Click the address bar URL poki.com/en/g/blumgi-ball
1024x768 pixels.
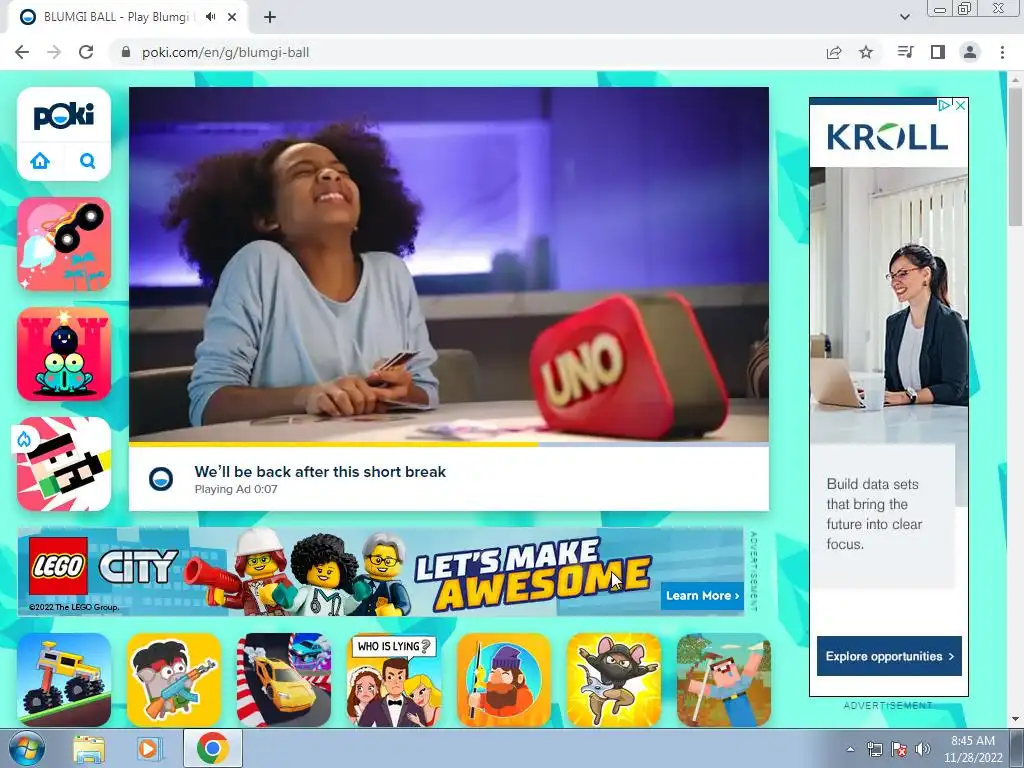click(225, 52)
